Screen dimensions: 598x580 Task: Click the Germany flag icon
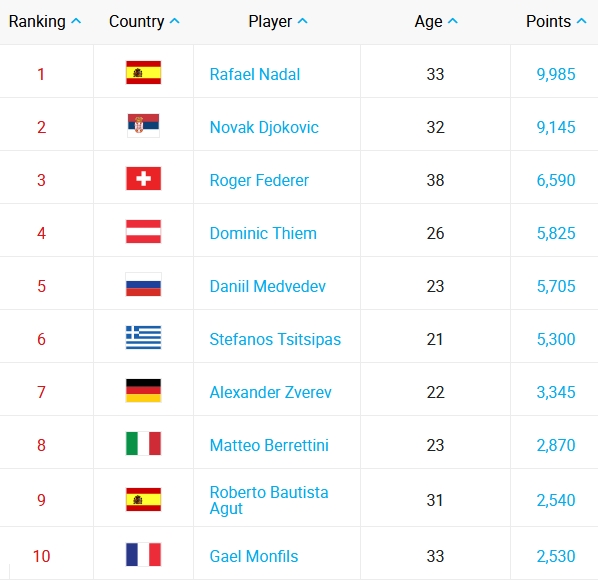point(143,390)
